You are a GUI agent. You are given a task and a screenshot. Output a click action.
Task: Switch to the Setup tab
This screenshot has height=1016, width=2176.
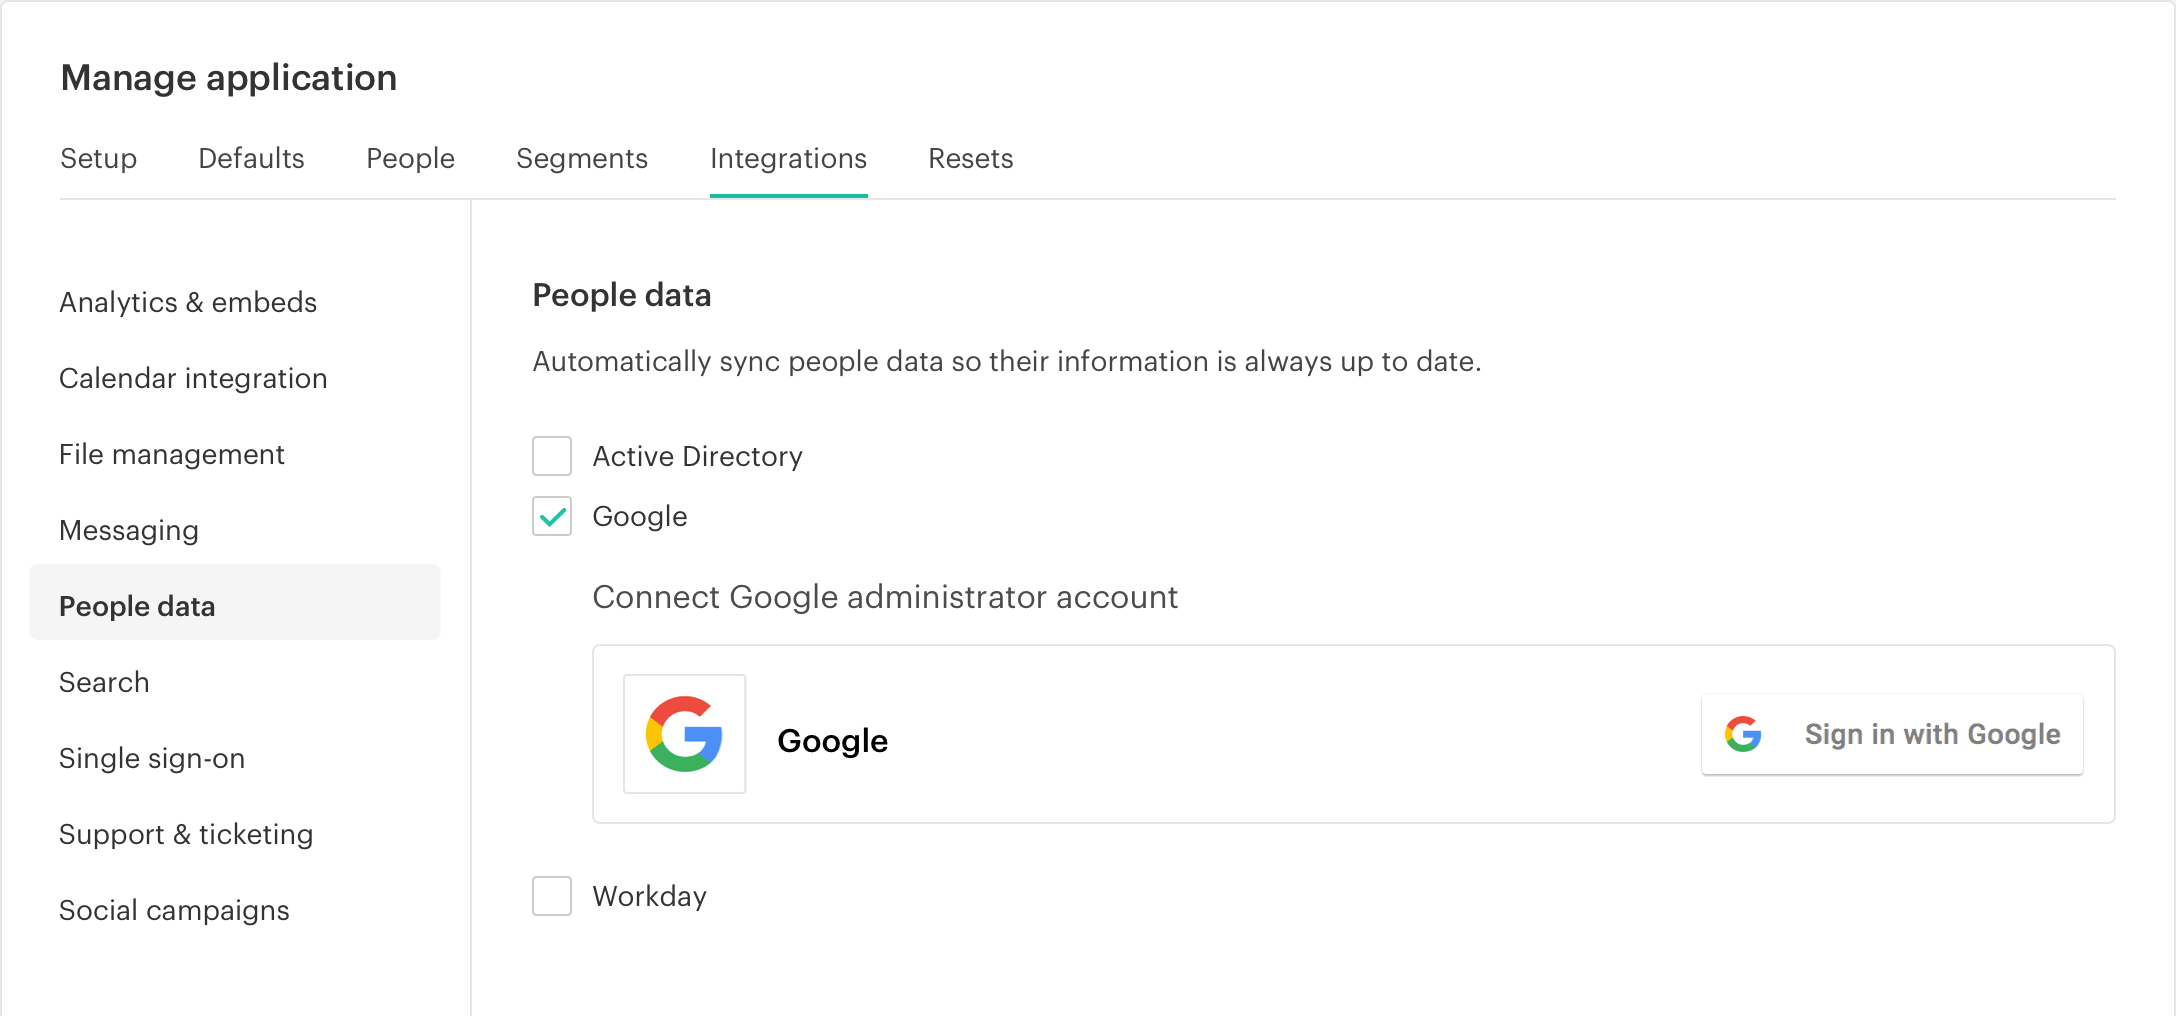(x=98, y=158)
